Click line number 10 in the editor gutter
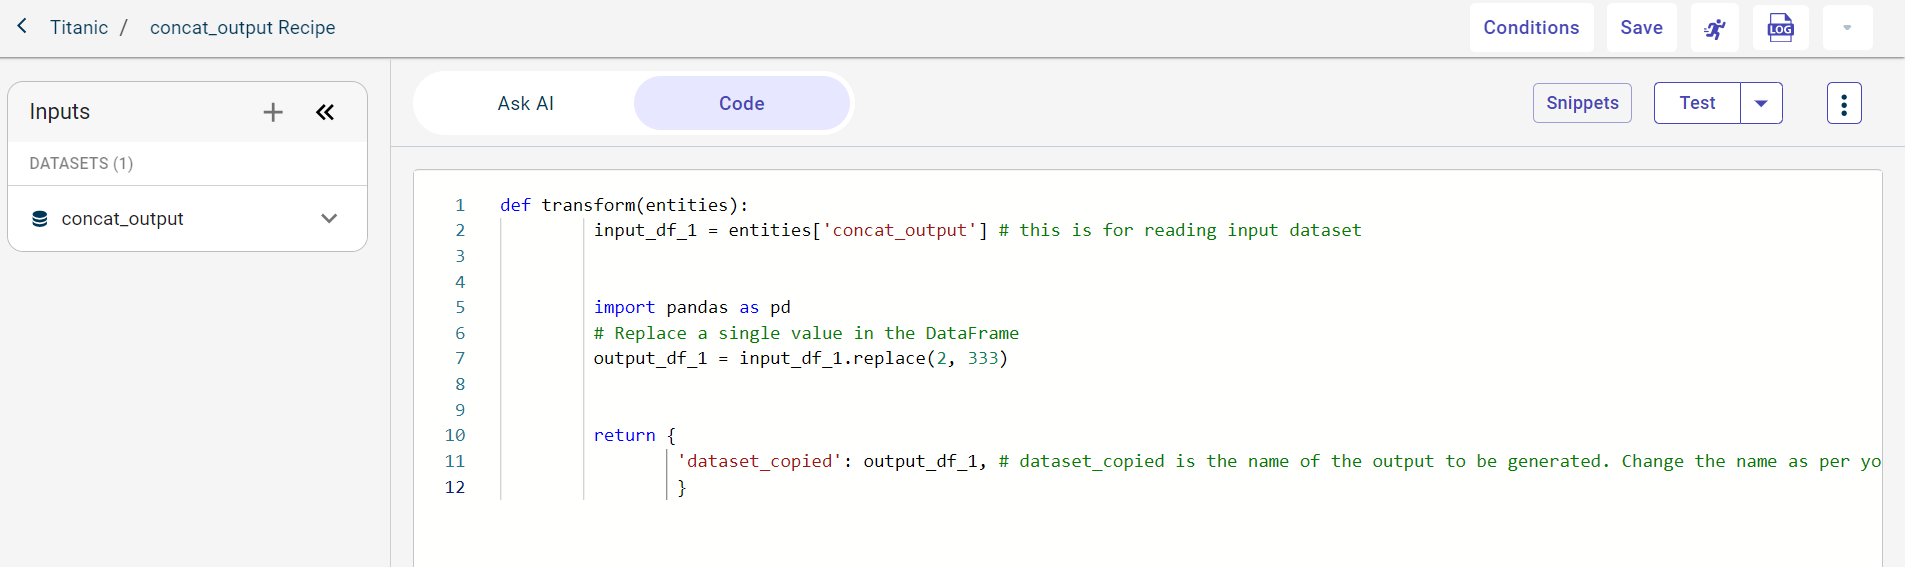Screen dimensions: 1905x567 point(455,435)
